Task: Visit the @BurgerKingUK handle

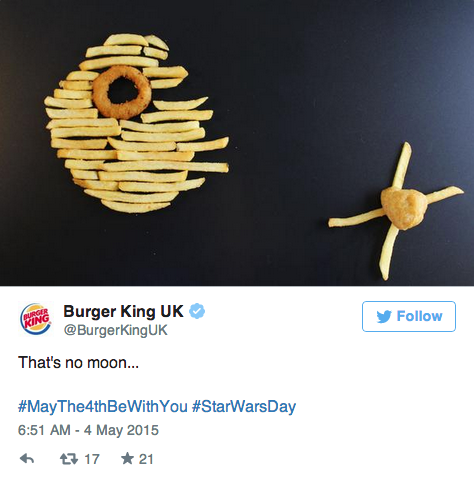Action: coord(115,330)
